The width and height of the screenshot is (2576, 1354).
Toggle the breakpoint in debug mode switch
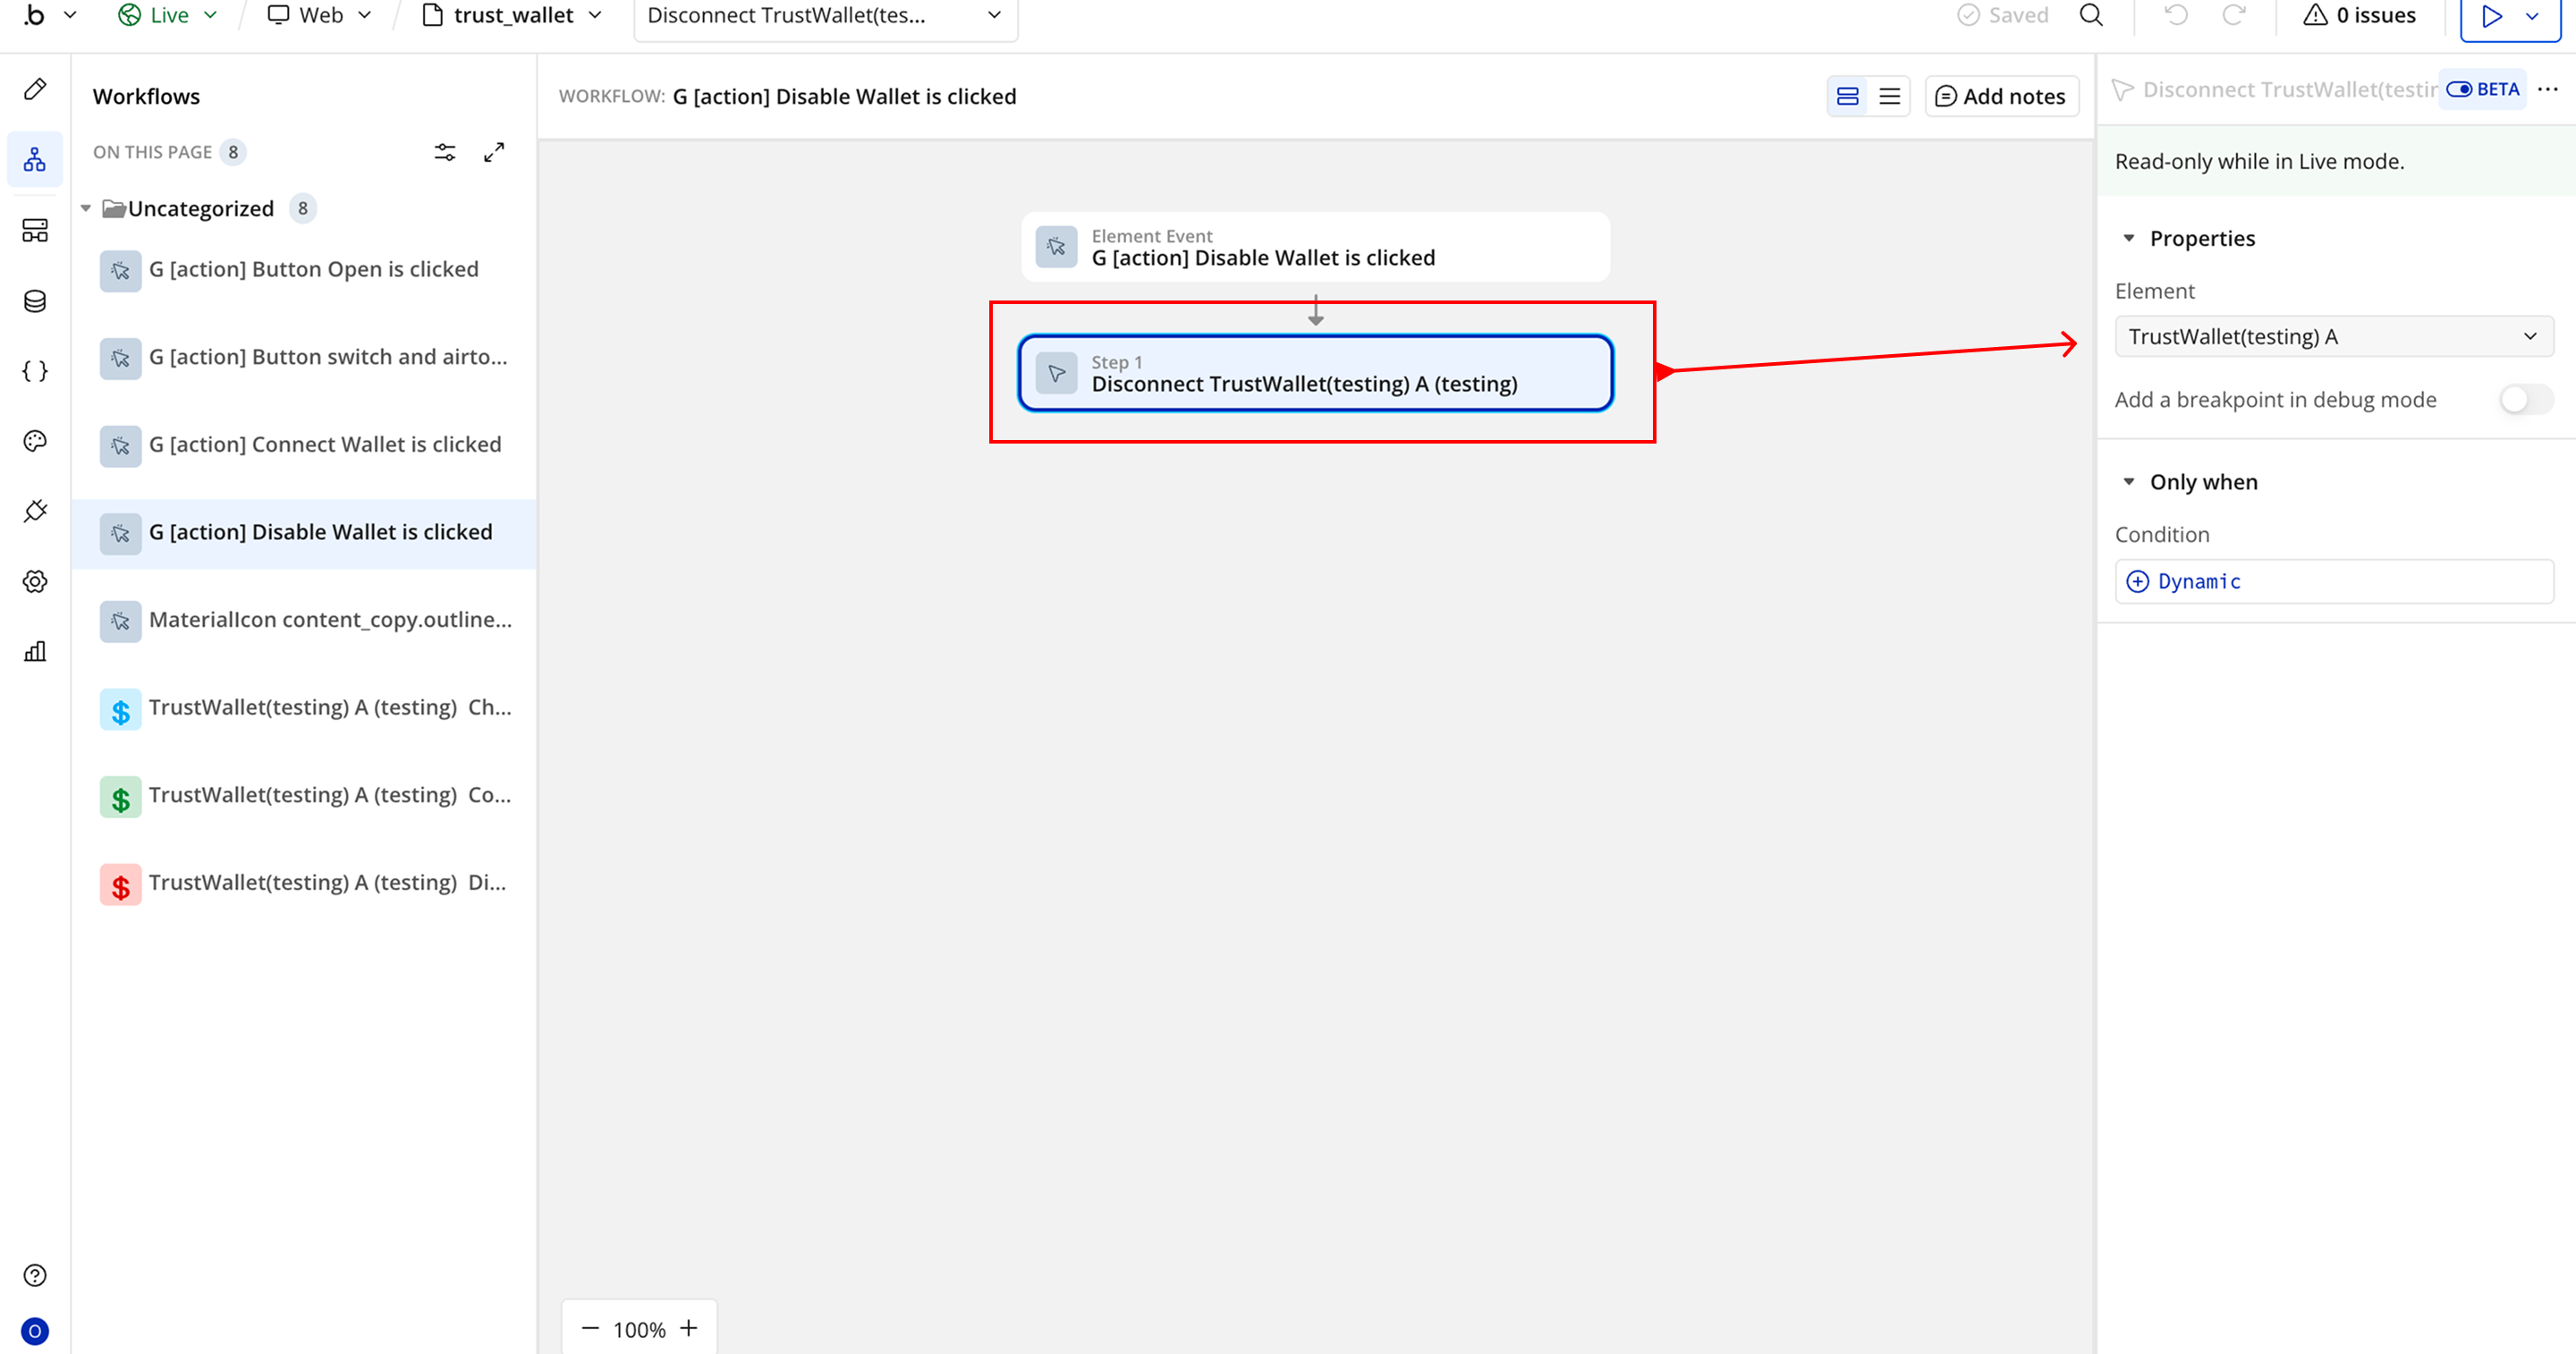coord(2525,400)
